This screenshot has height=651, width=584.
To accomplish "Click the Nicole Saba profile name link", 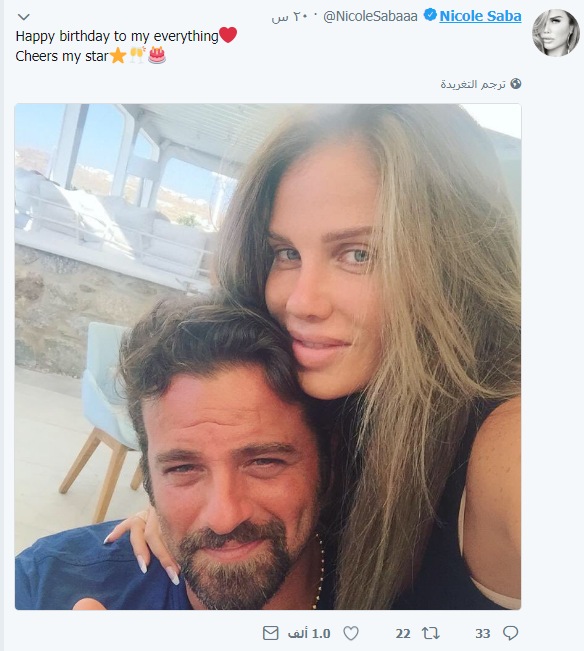I will click(x=480, y=16).
